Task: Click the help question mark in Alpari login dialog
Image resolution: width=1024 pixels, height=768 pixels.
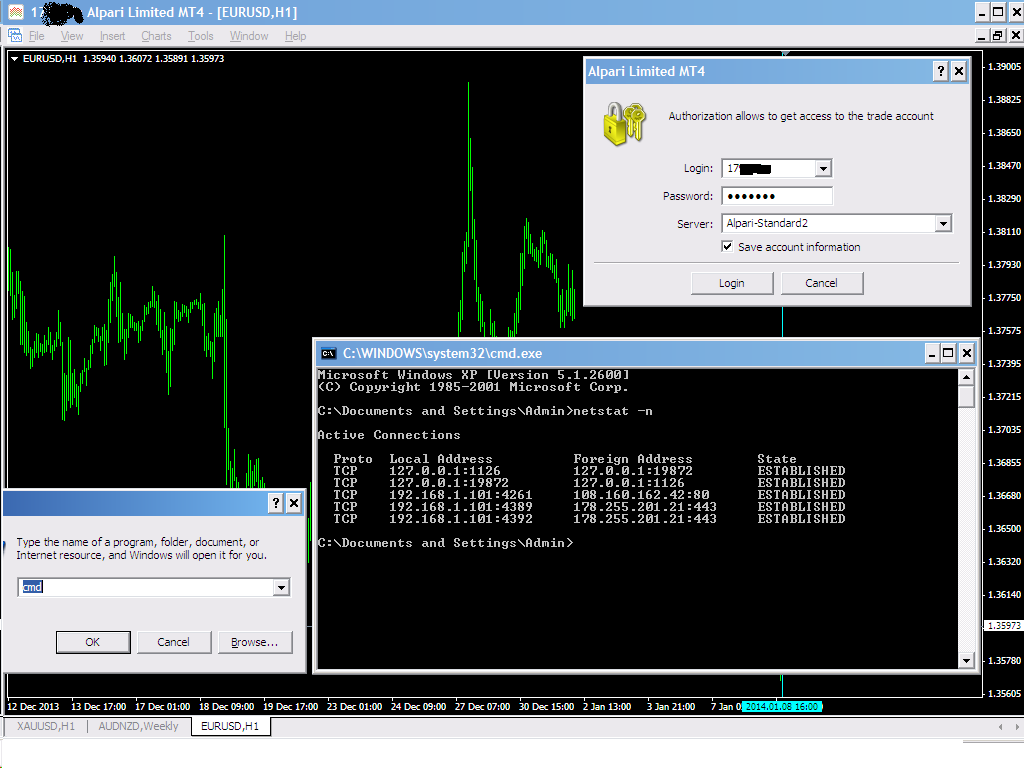Action: (940, 71)
